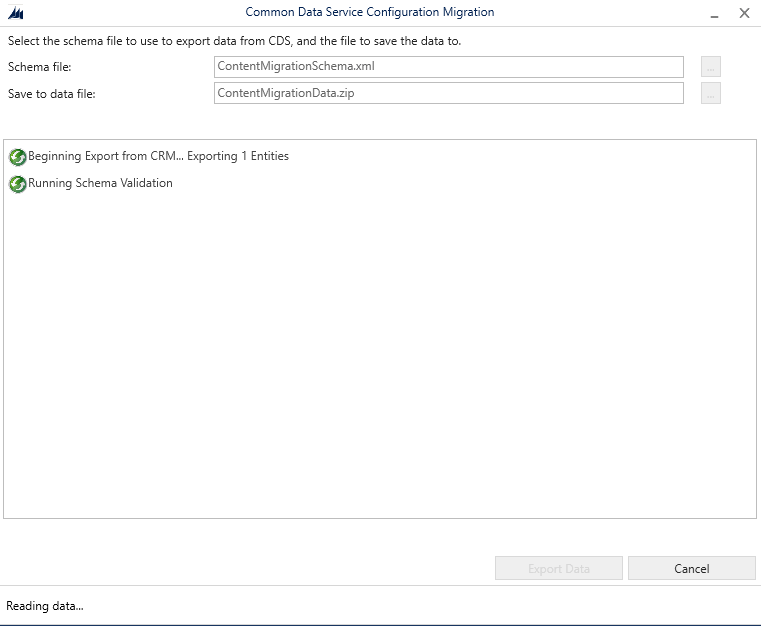Click the Save to data file field
The width and height of the screenshot is (761, 626).
(448, 93)
